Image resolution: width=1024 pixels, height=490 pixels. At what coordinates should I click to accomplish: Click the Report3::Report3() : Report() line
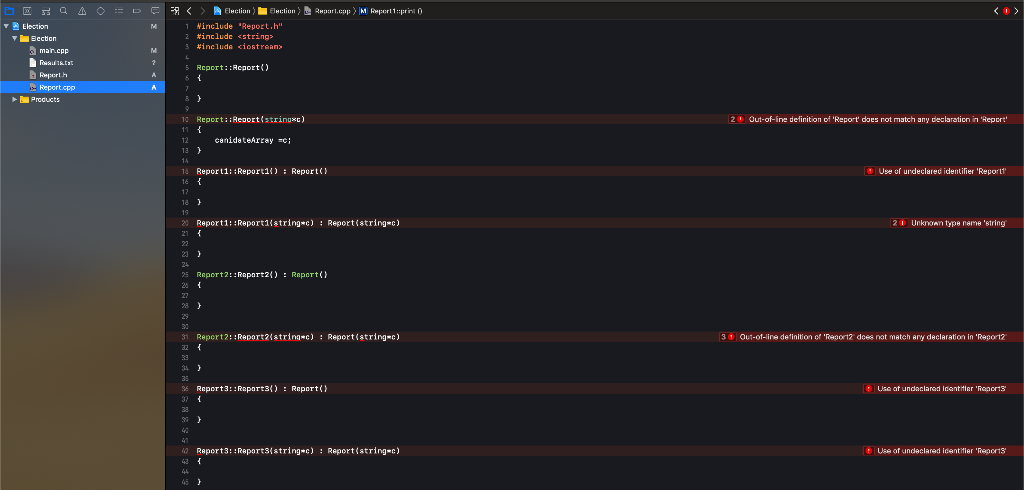click(262, 389)
